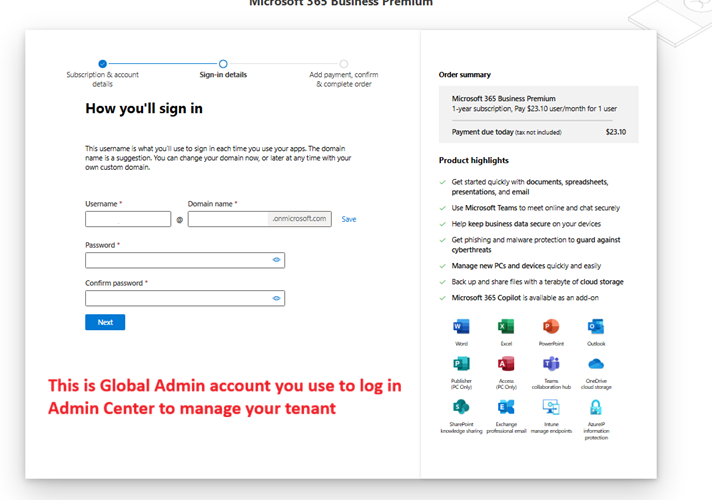Click the PowerPoint app icon
This screenshot has height=500, width=712.
pyautogui.click(x=551, y=327)
